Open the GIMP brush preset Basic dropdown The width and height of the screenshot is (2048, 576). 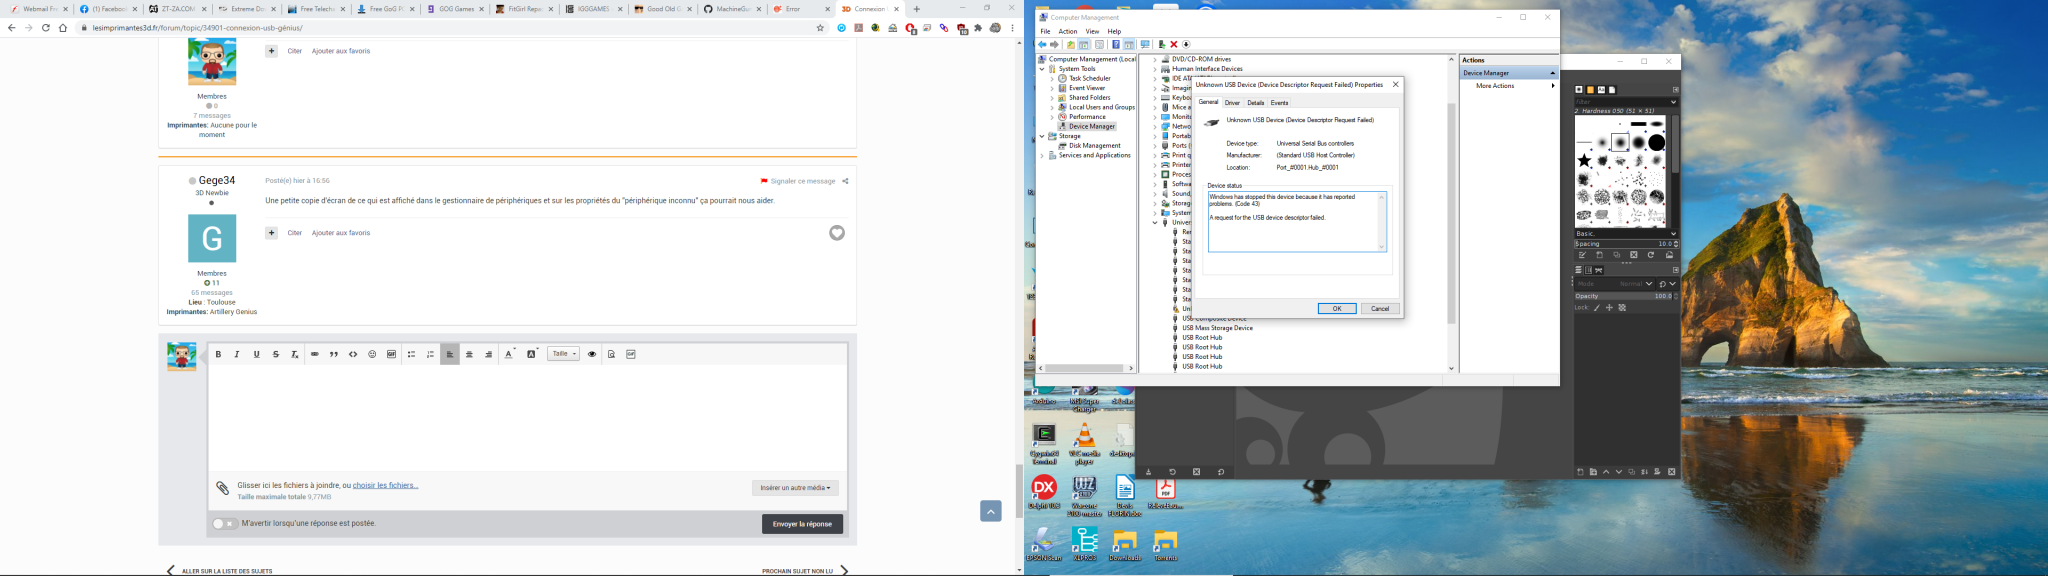click(1625, 234)
